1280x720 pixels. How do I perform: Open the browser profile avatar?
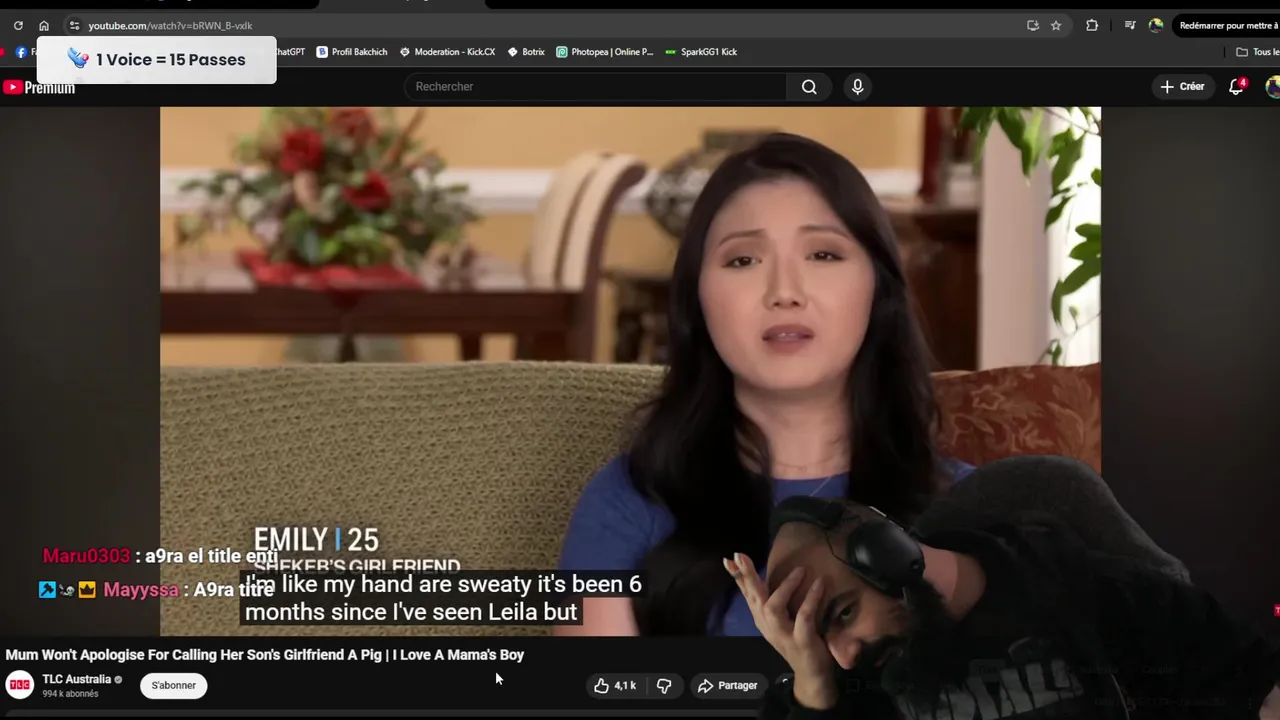[1156, 26]
